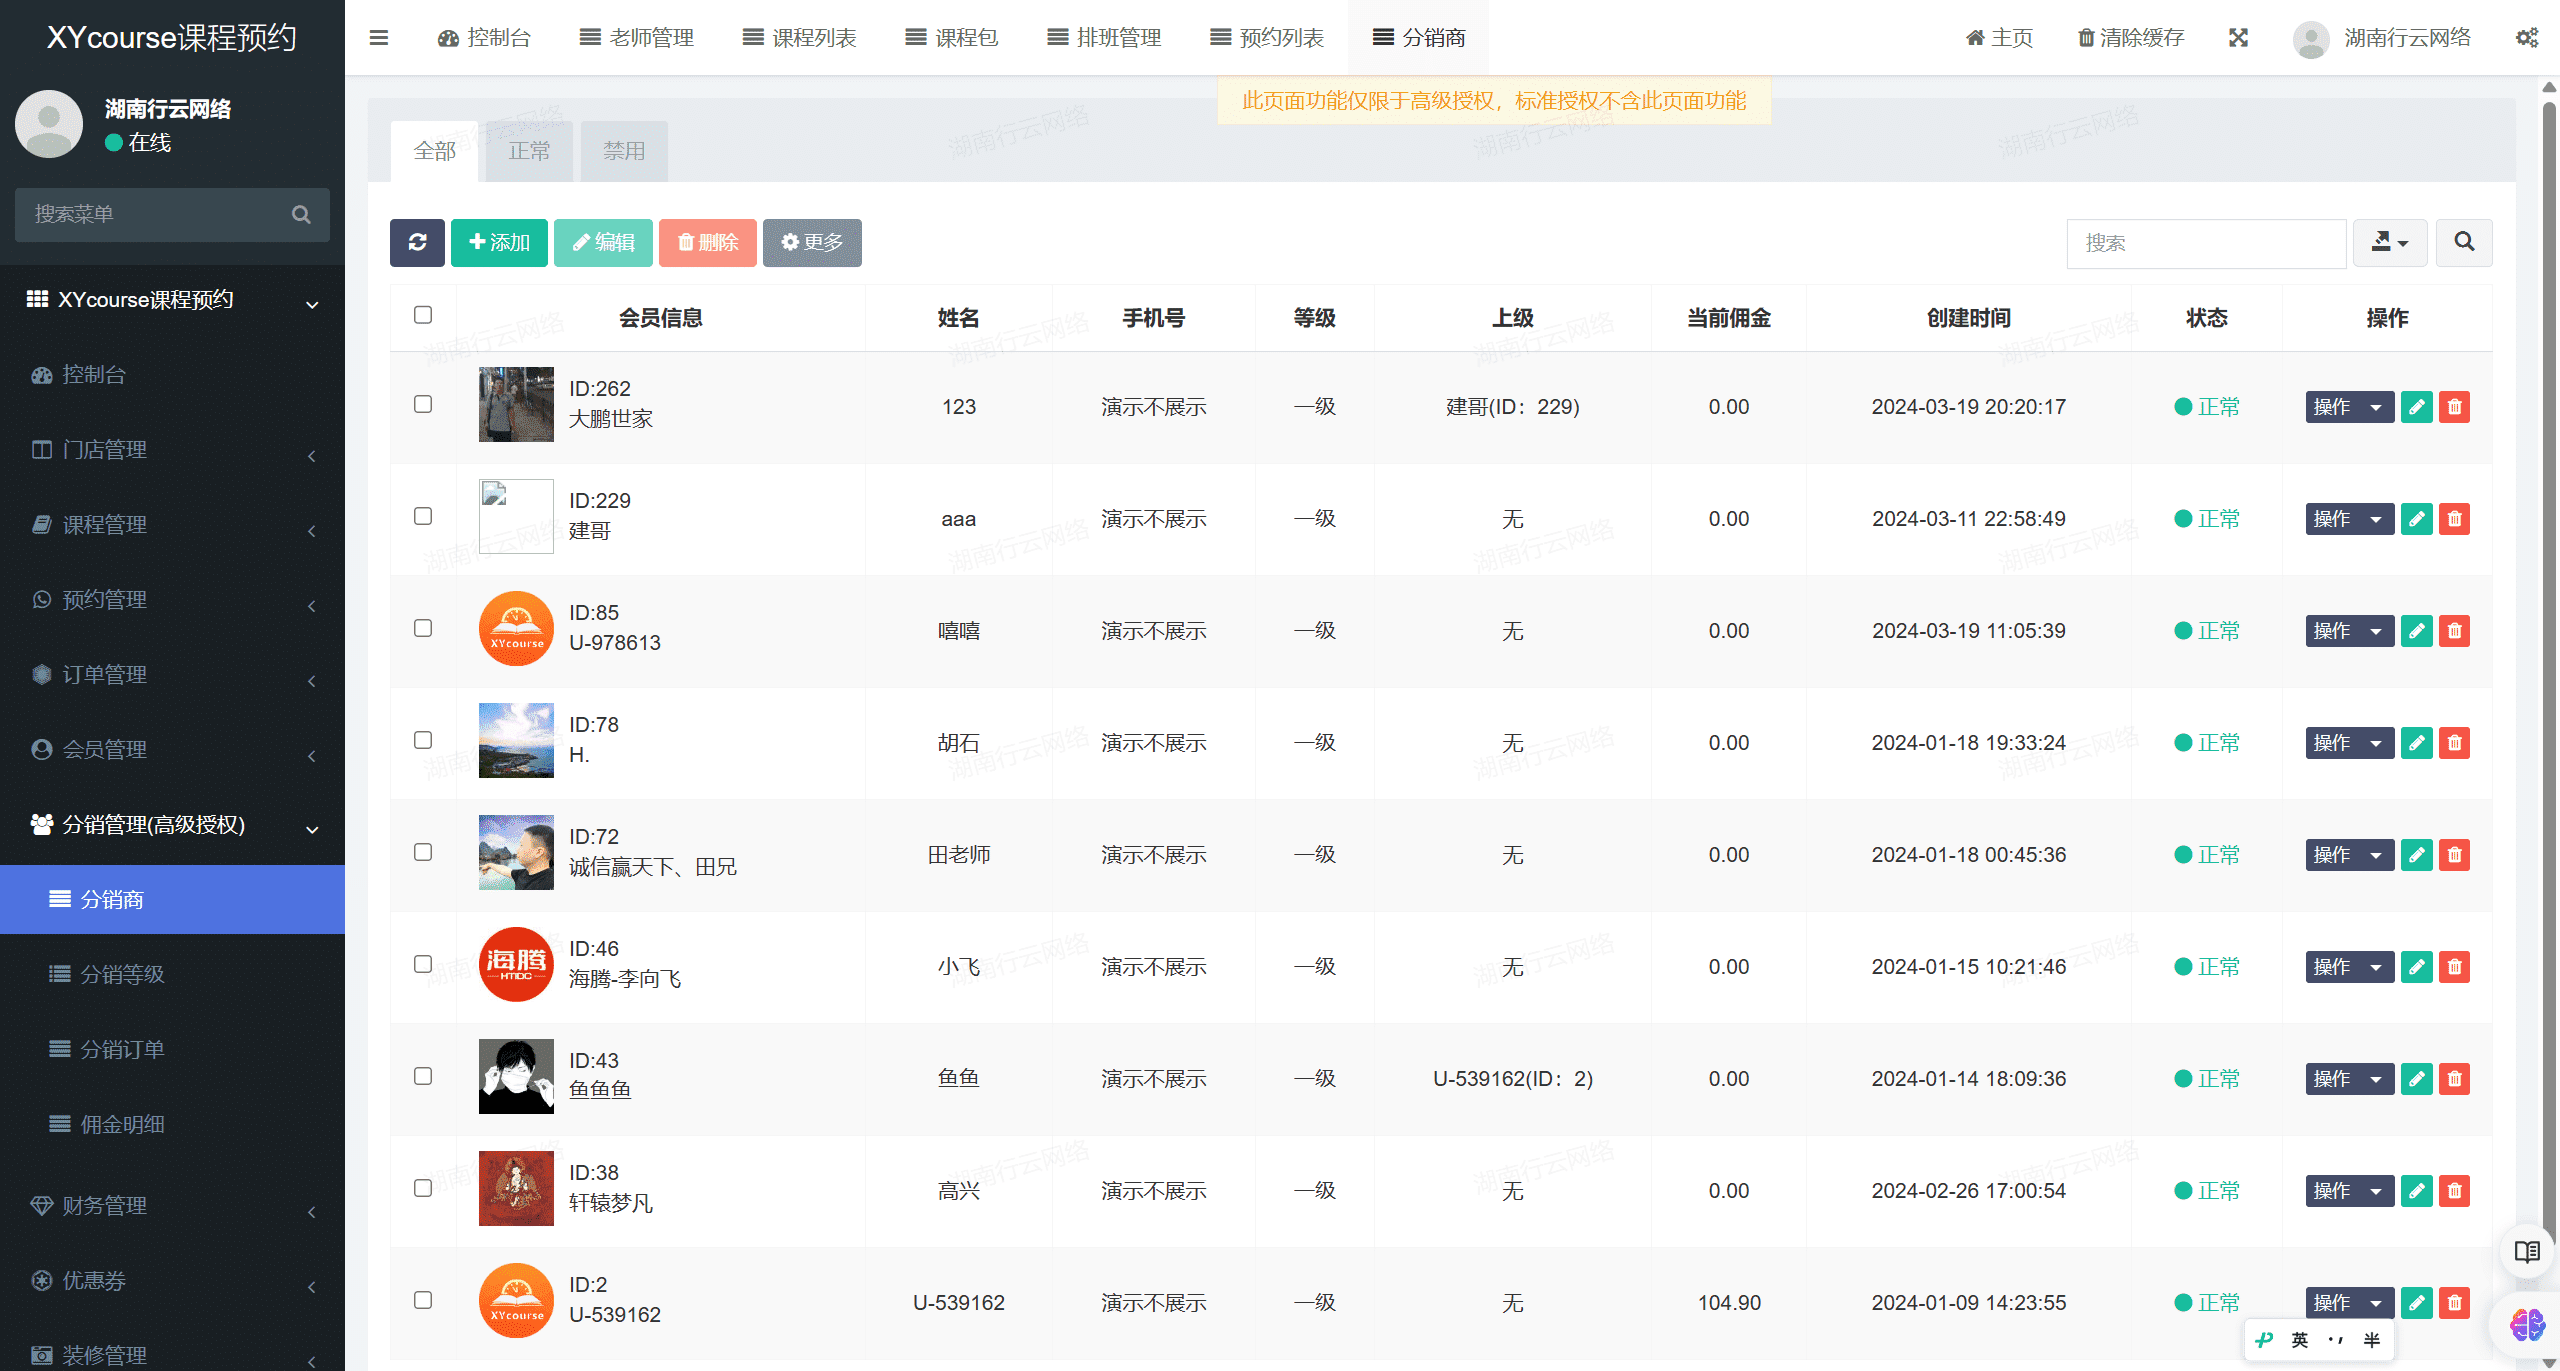The height and width of the screenshot is (1371, 2560).
Task: Open 课程列表 top navigation tab
Action: [x=800, y=38]
